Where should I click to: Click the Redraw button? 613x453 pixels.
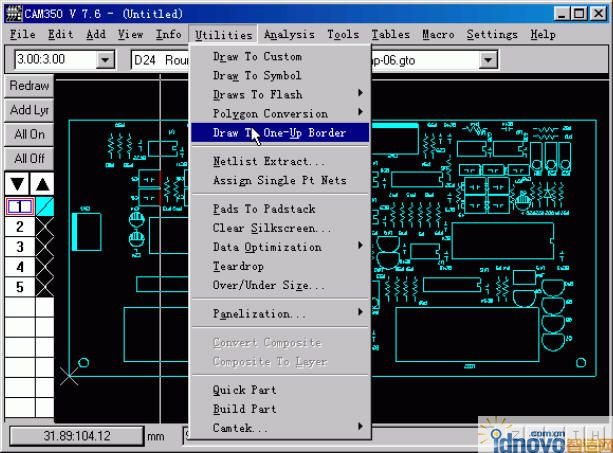tap(29, 86)
